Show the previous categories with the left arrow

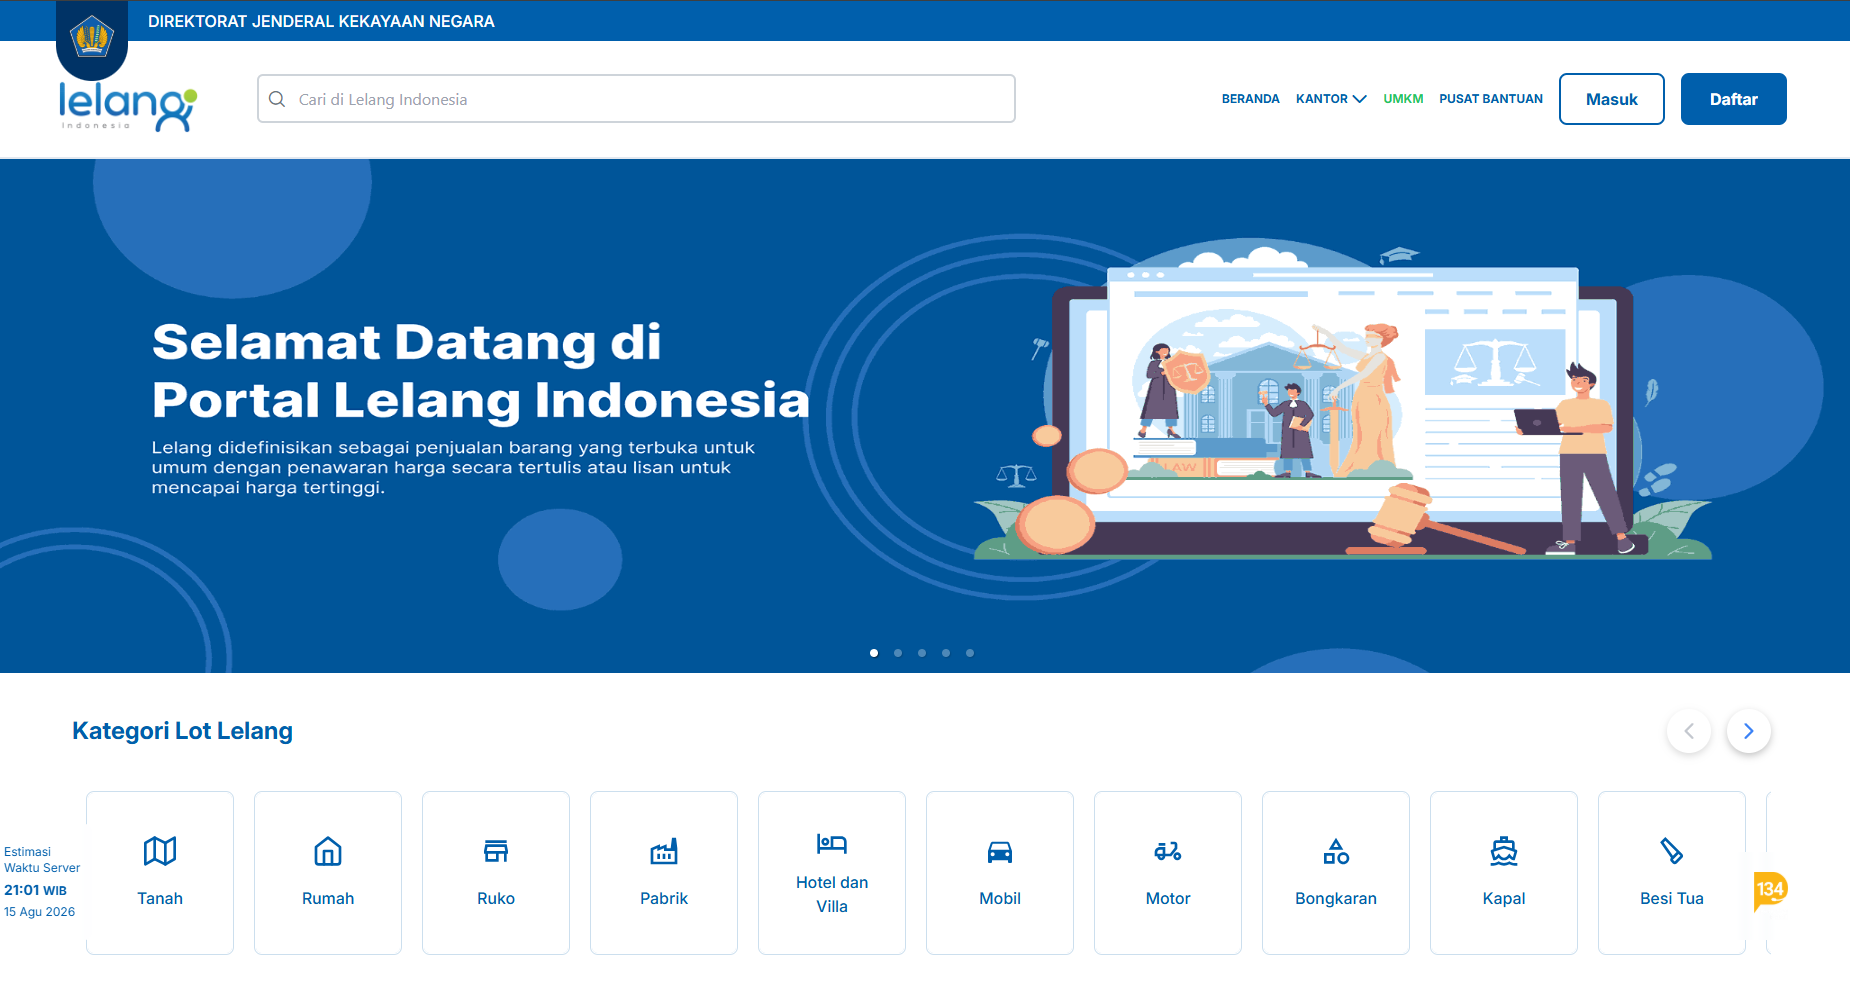coord(1689,731)
